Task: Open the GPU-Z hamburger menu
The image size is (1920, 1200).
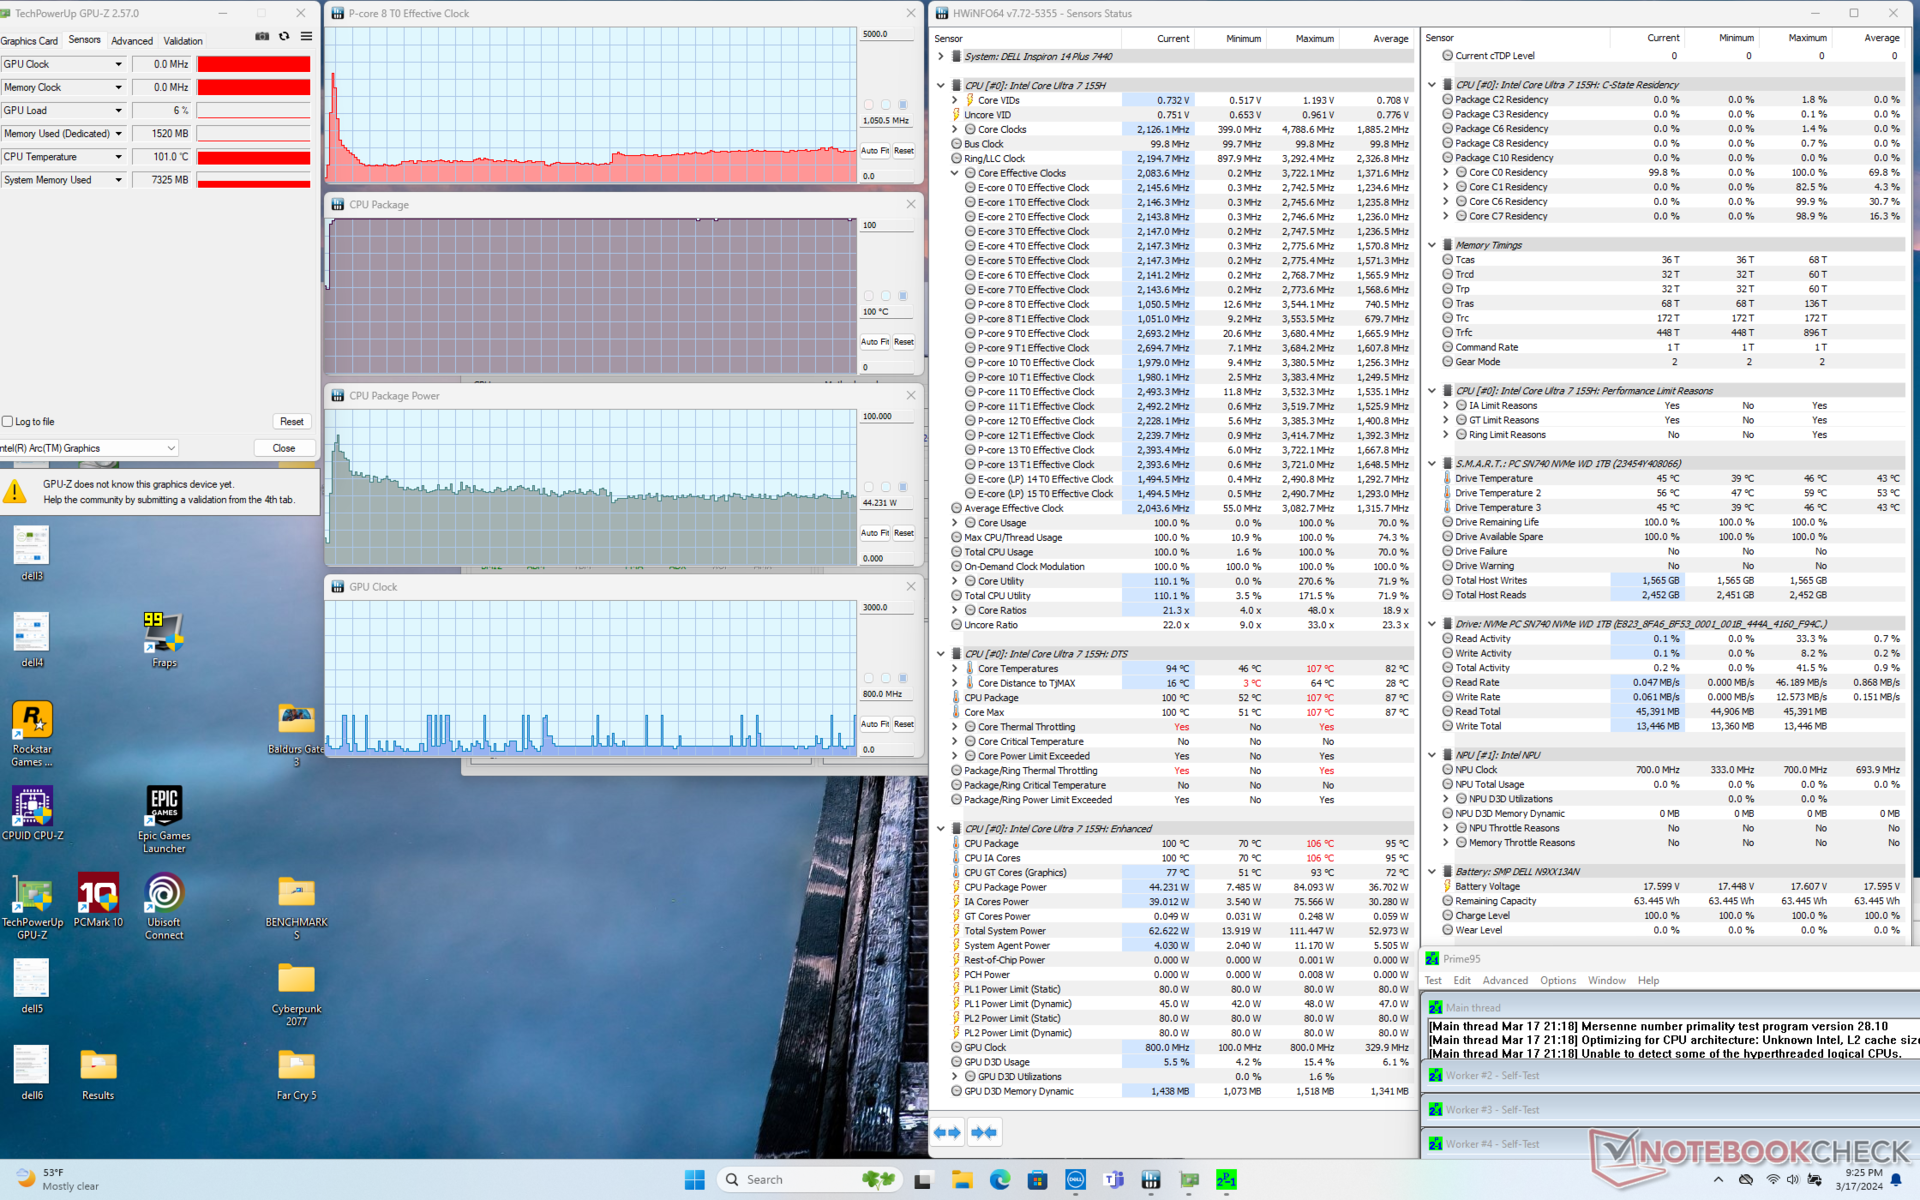Action: 306,36
